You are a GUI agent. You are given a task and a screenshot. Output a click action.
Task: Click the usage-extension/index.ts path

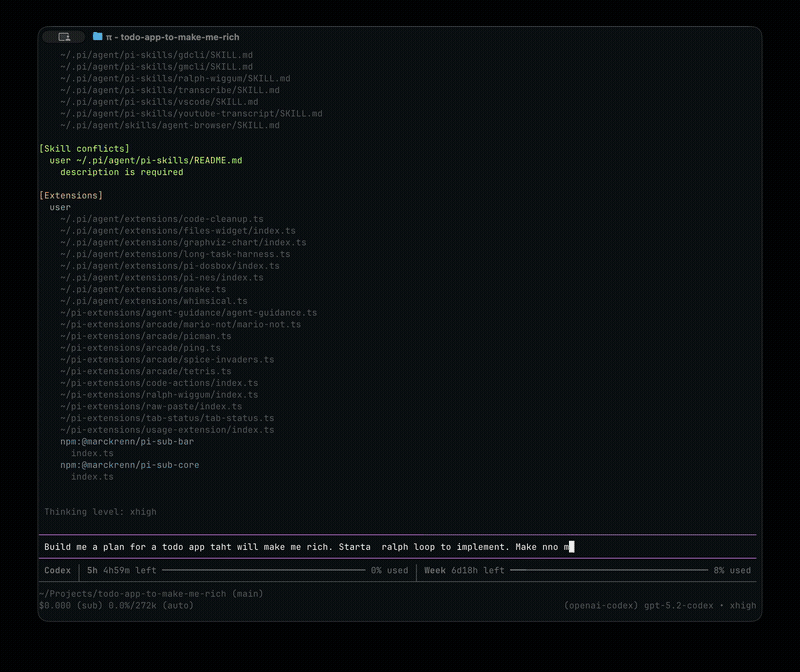tap(167, 430)
